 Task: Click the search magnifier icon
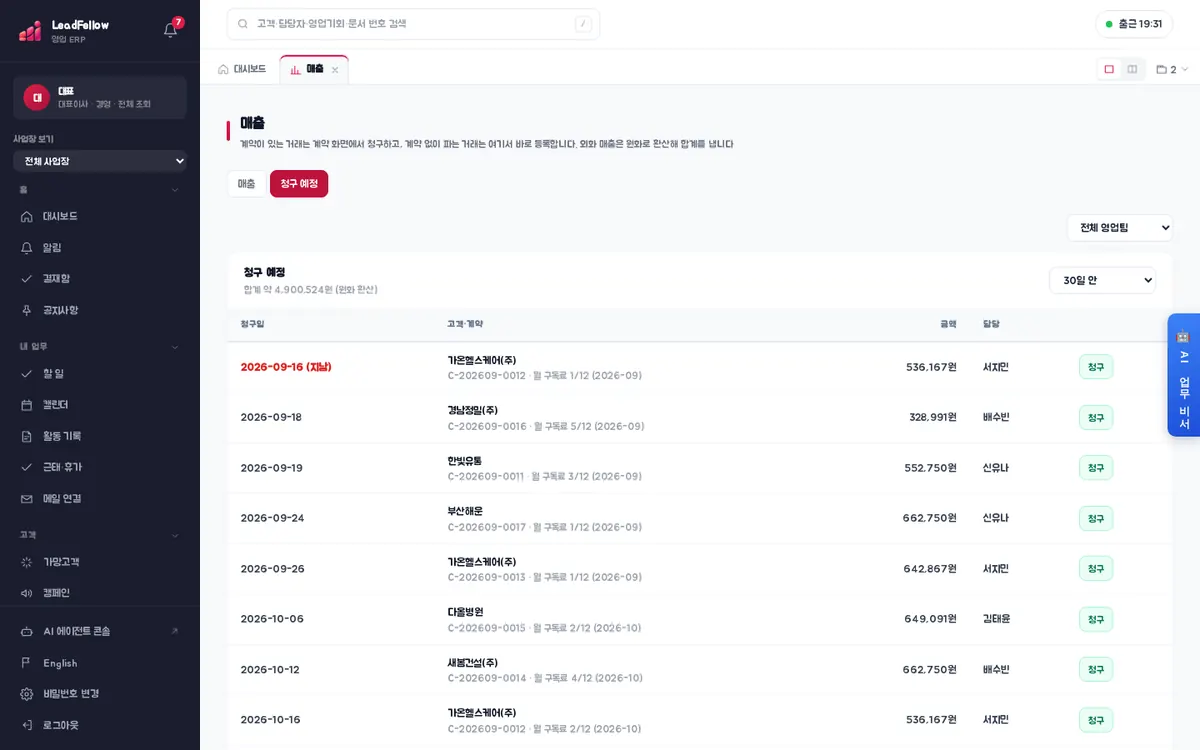pyautogui.click(x=243, y=24)
